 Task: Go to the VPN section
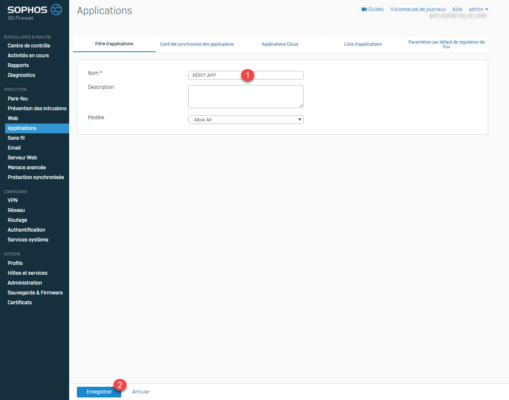[x=13, y=200]
